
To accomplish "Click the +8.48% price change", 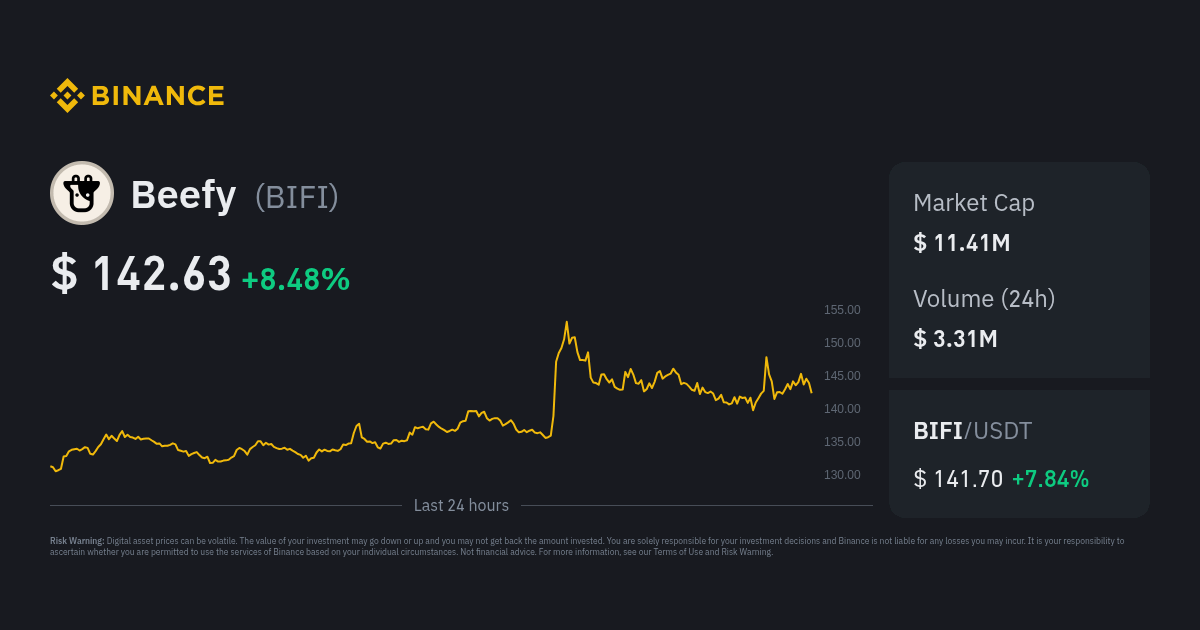I will coord(296,279).
